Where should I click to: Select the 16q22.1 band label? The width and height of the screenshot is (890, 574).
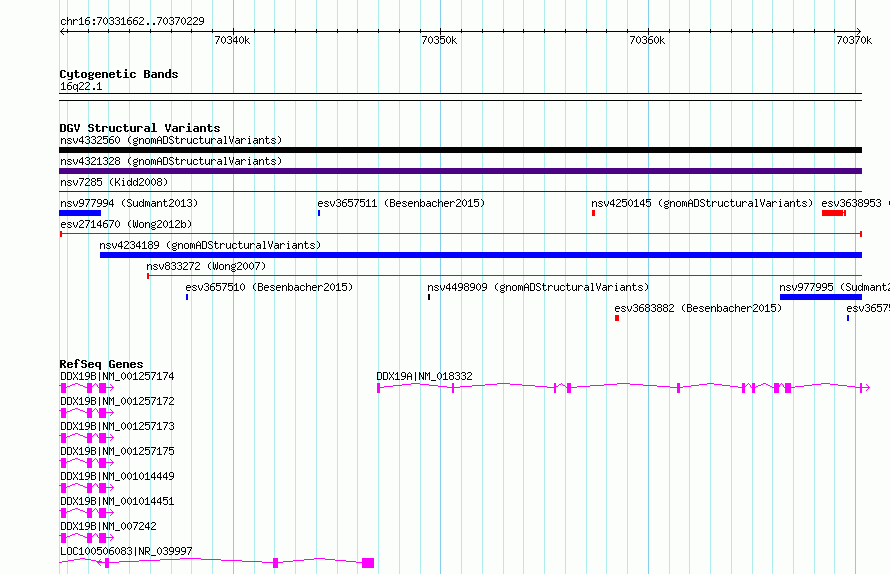(x=81, y=86)
